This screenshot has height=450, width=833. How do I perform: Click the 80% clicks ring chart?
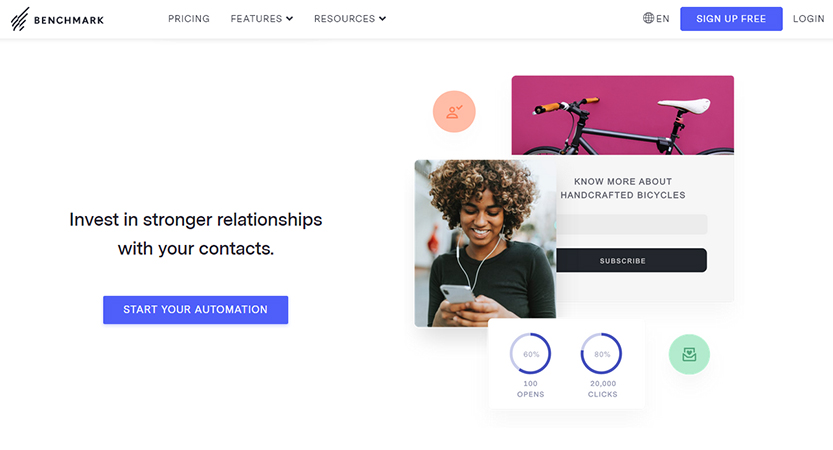(601, 354)
